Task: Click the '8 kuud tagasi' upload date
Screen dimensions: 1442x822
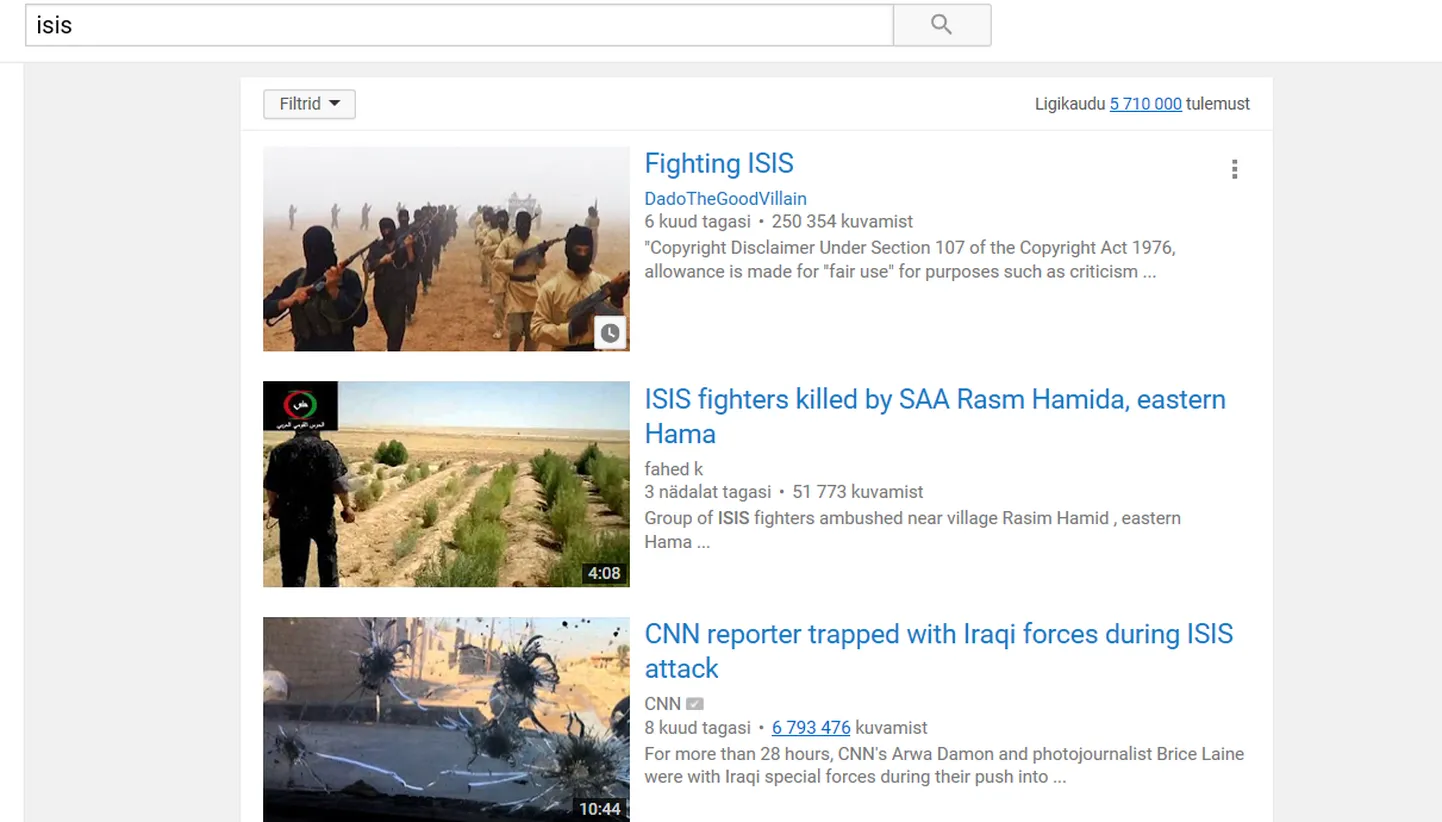Action: click(x=697, y=728)
